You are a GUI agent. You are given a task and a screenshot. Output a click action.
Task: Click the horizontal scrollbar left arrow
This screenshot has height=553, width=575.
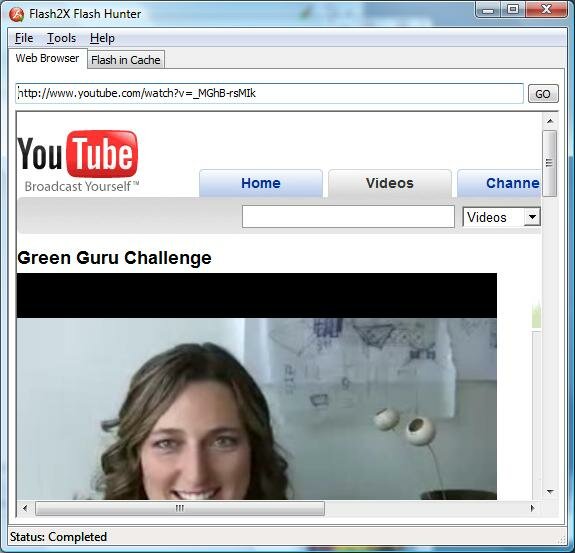coord(25,508)
